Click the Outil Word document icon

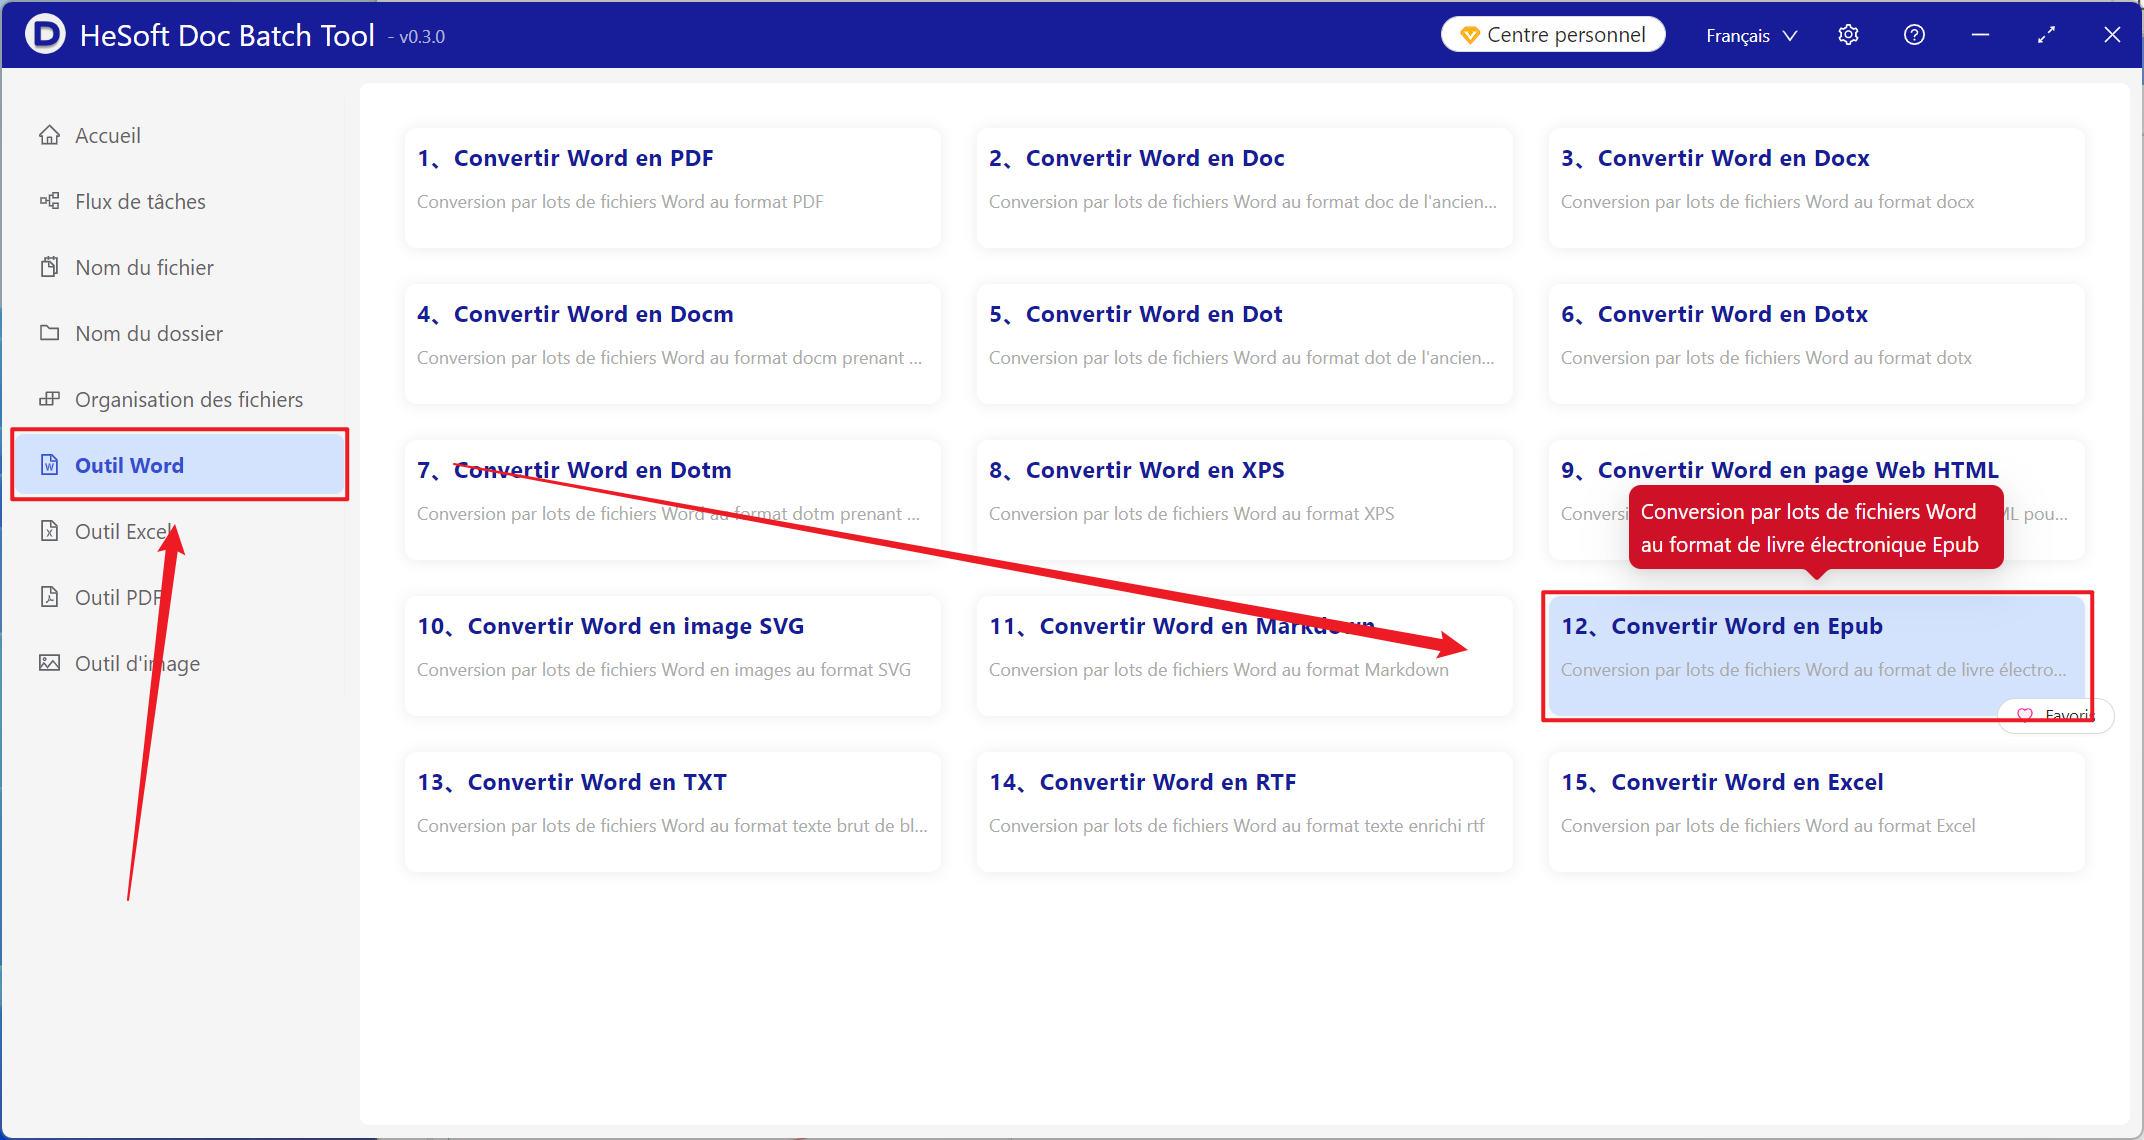(49, 465)
